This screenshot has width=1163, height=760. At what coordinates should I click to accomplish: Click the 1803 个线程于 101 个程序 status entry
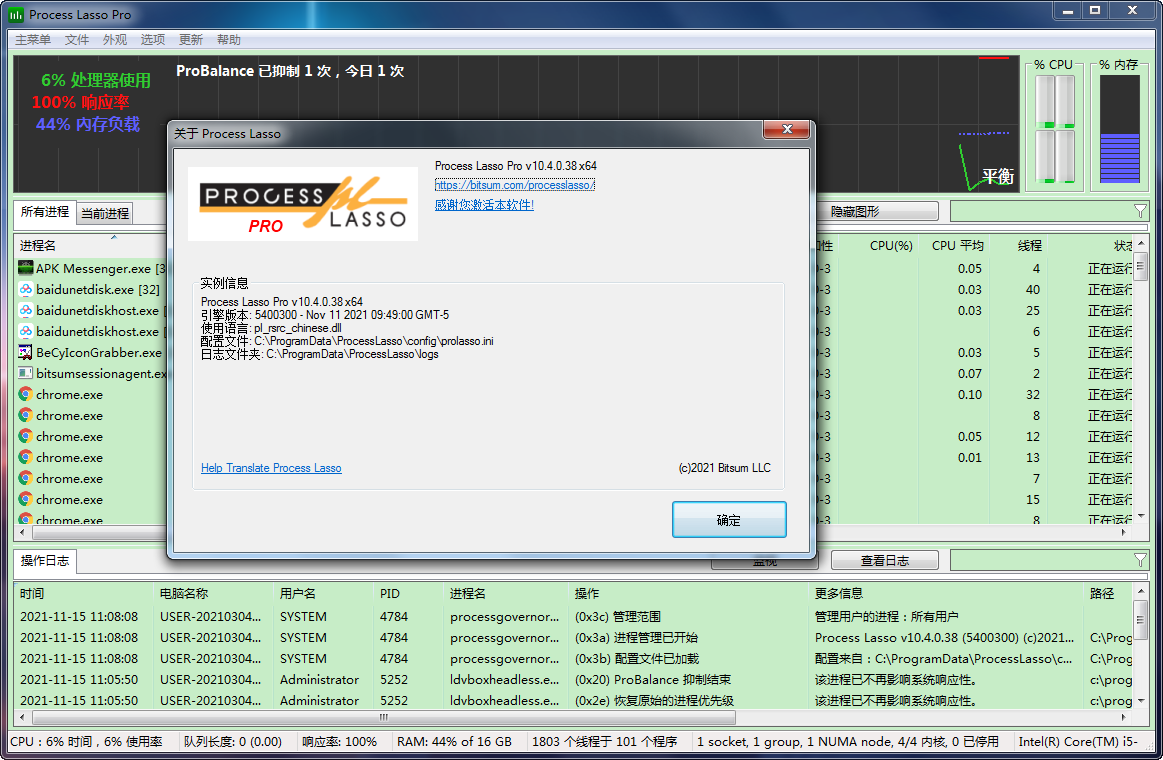pos(604,741)
